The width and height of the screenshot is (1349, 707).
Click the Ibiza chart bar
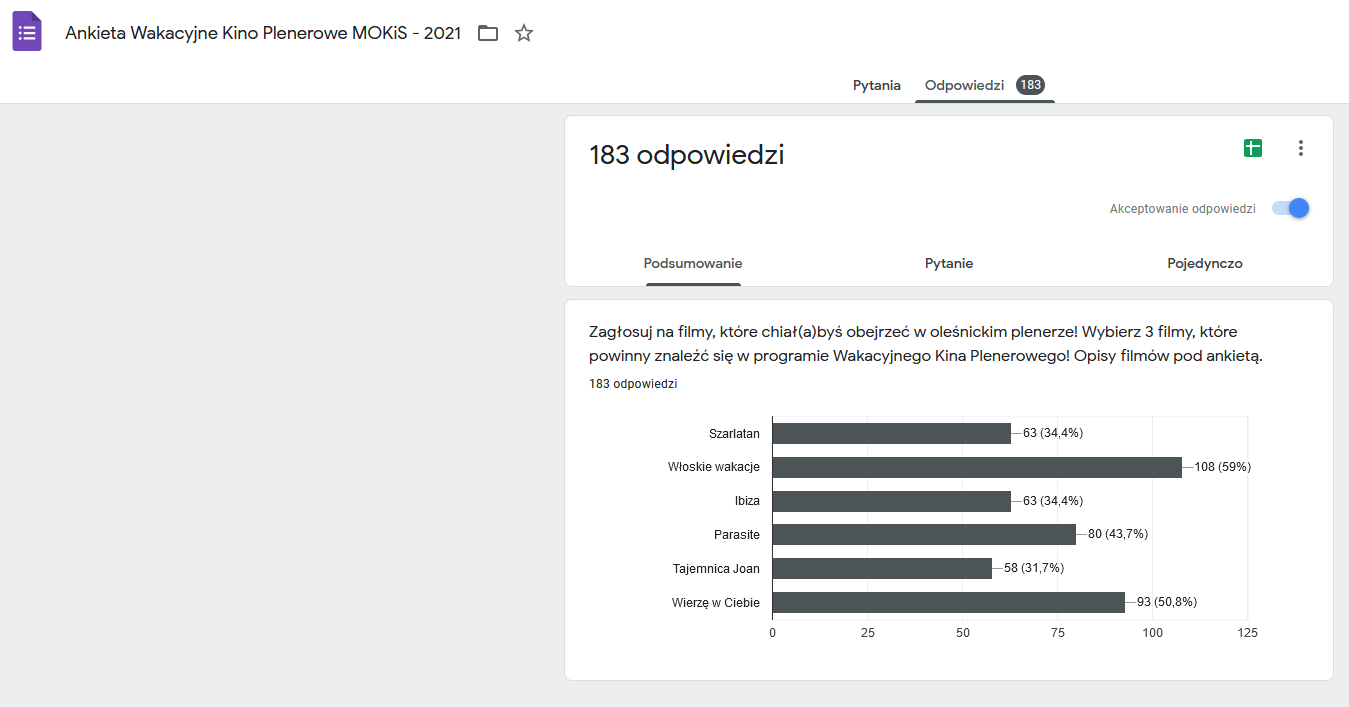click(892, 501)
